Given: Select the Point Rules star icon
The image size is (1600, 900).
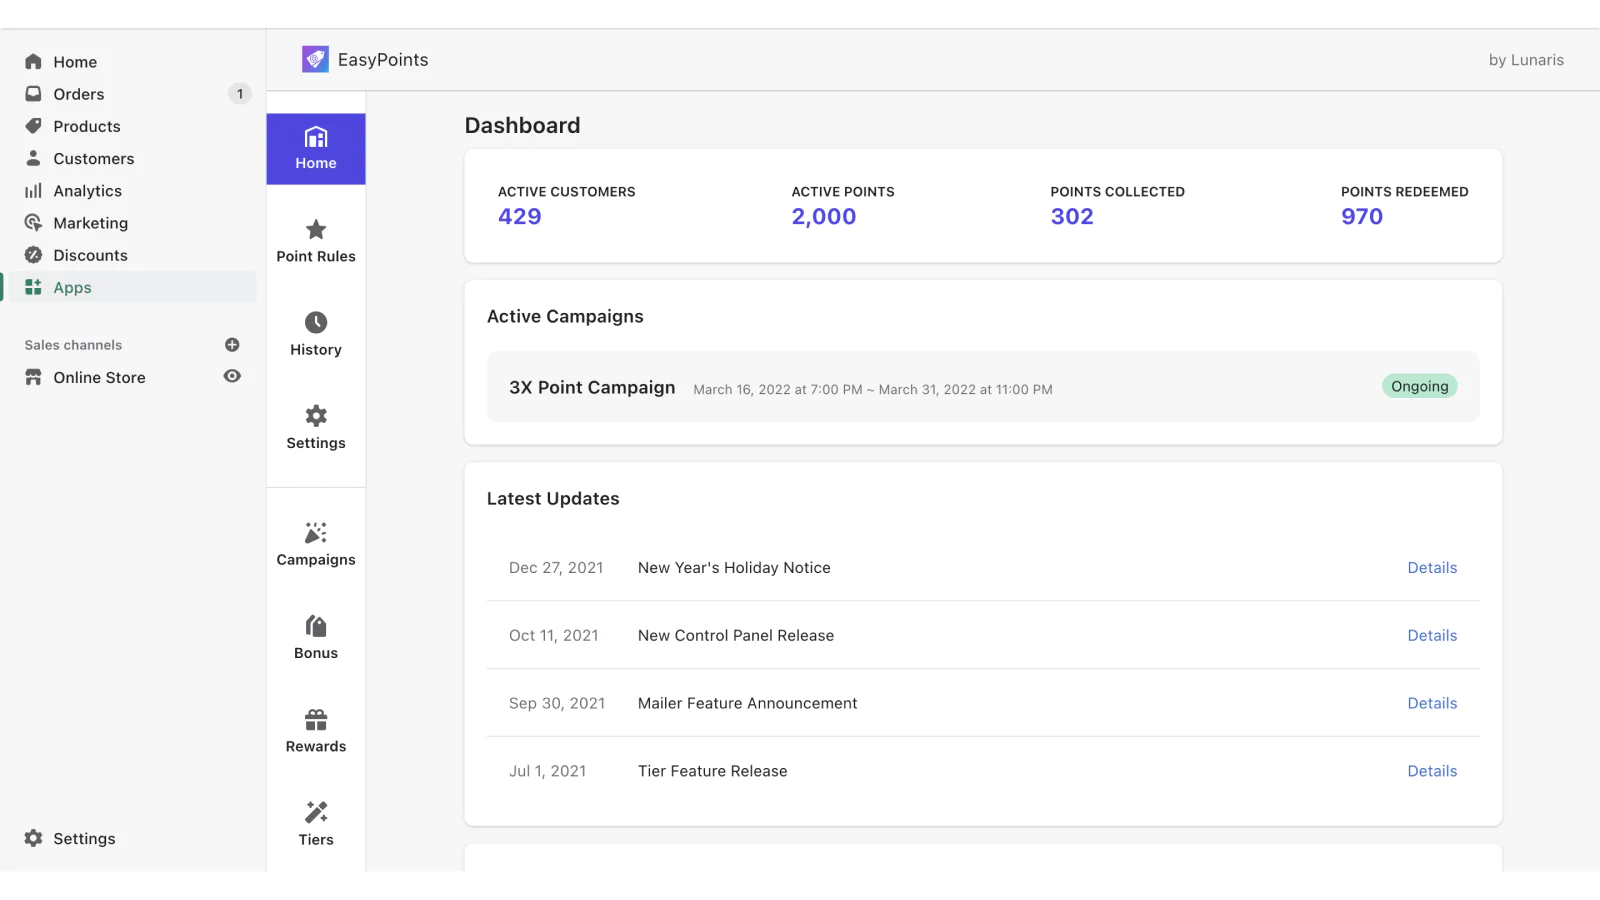Looking at the screenshot, I should click(x=315, y=229).
